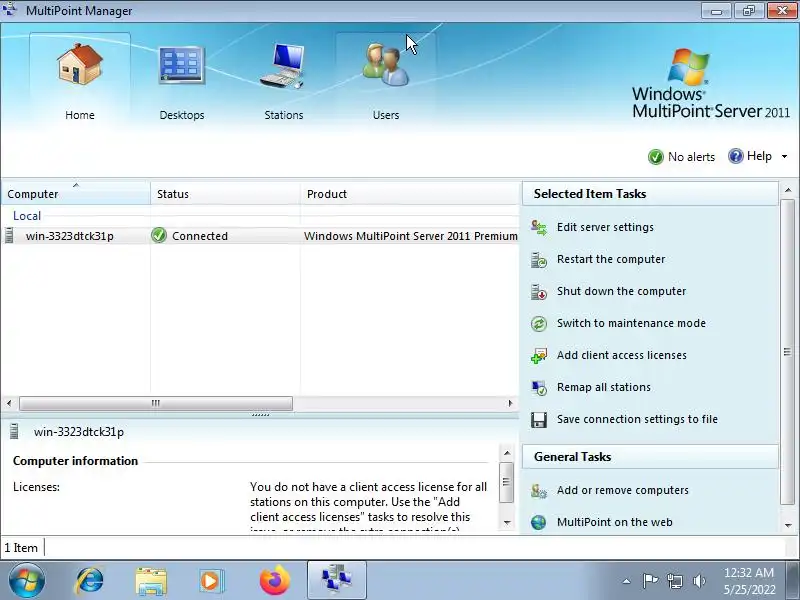Click MultiPoint Manager taskbar button

coord(337,580)
